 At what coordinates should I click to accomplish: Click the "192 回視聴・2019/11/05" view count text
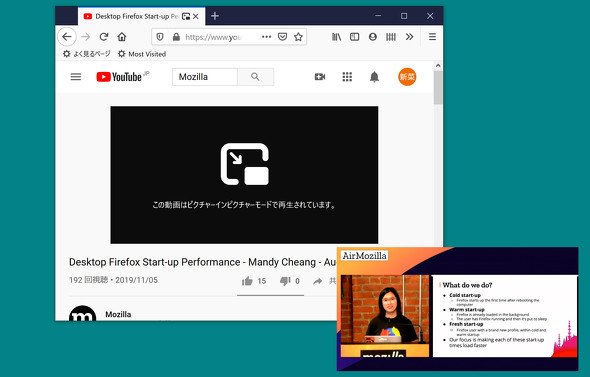click(x=113, y=280)
